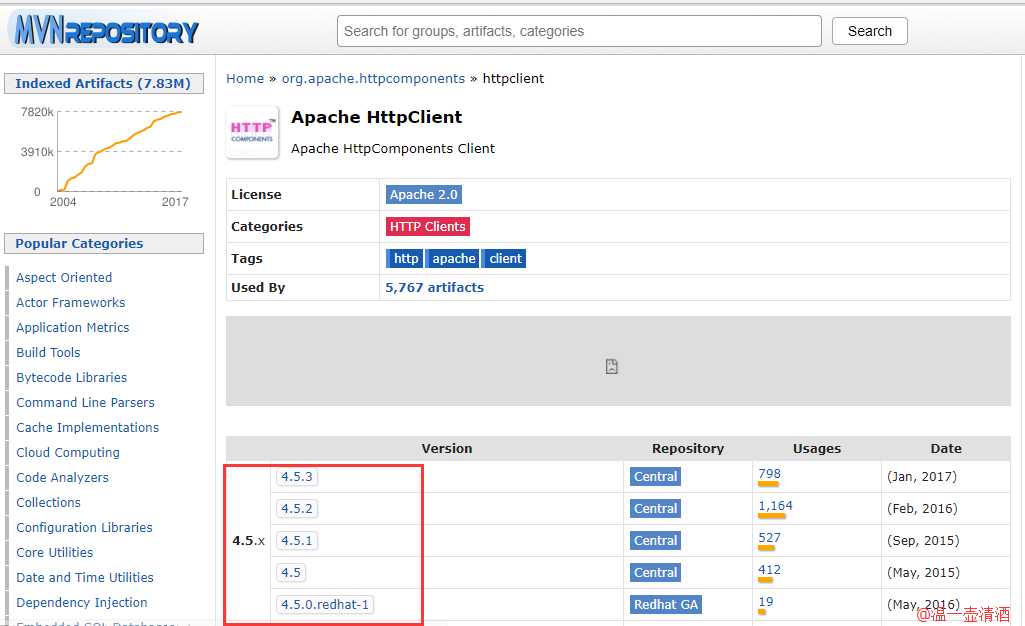Select the client tag
Image resolution: width=1025 pixels, height=626 pixels.
(x=505, y=259)
